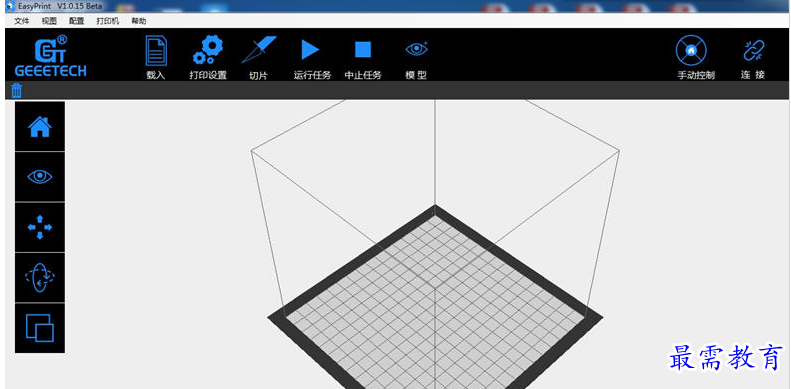Select the overlapping squares scale tool

tap(40, 328)
